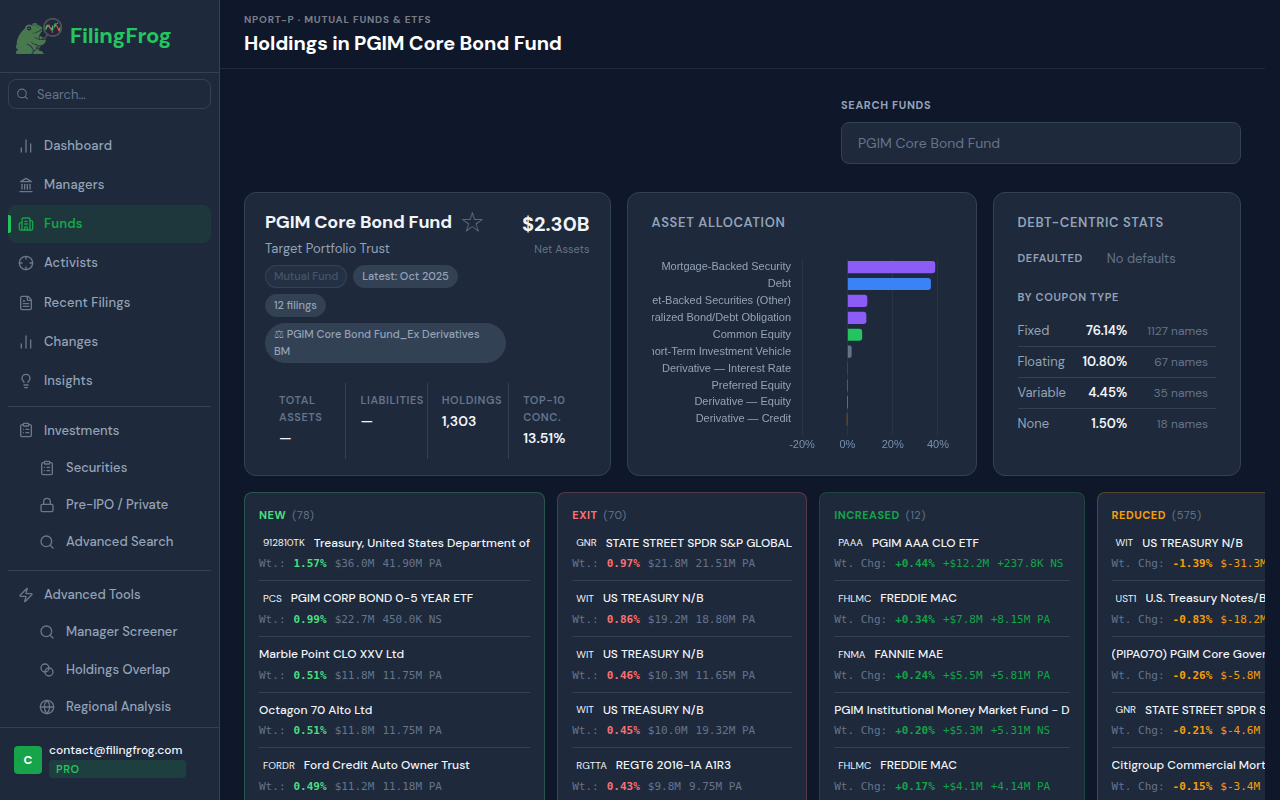This screenshot has height=800, width=1280.
Task: Click the PGIM Core Bond Fund_Ex Derivatives BM benchmark
Action: point(385,343)
